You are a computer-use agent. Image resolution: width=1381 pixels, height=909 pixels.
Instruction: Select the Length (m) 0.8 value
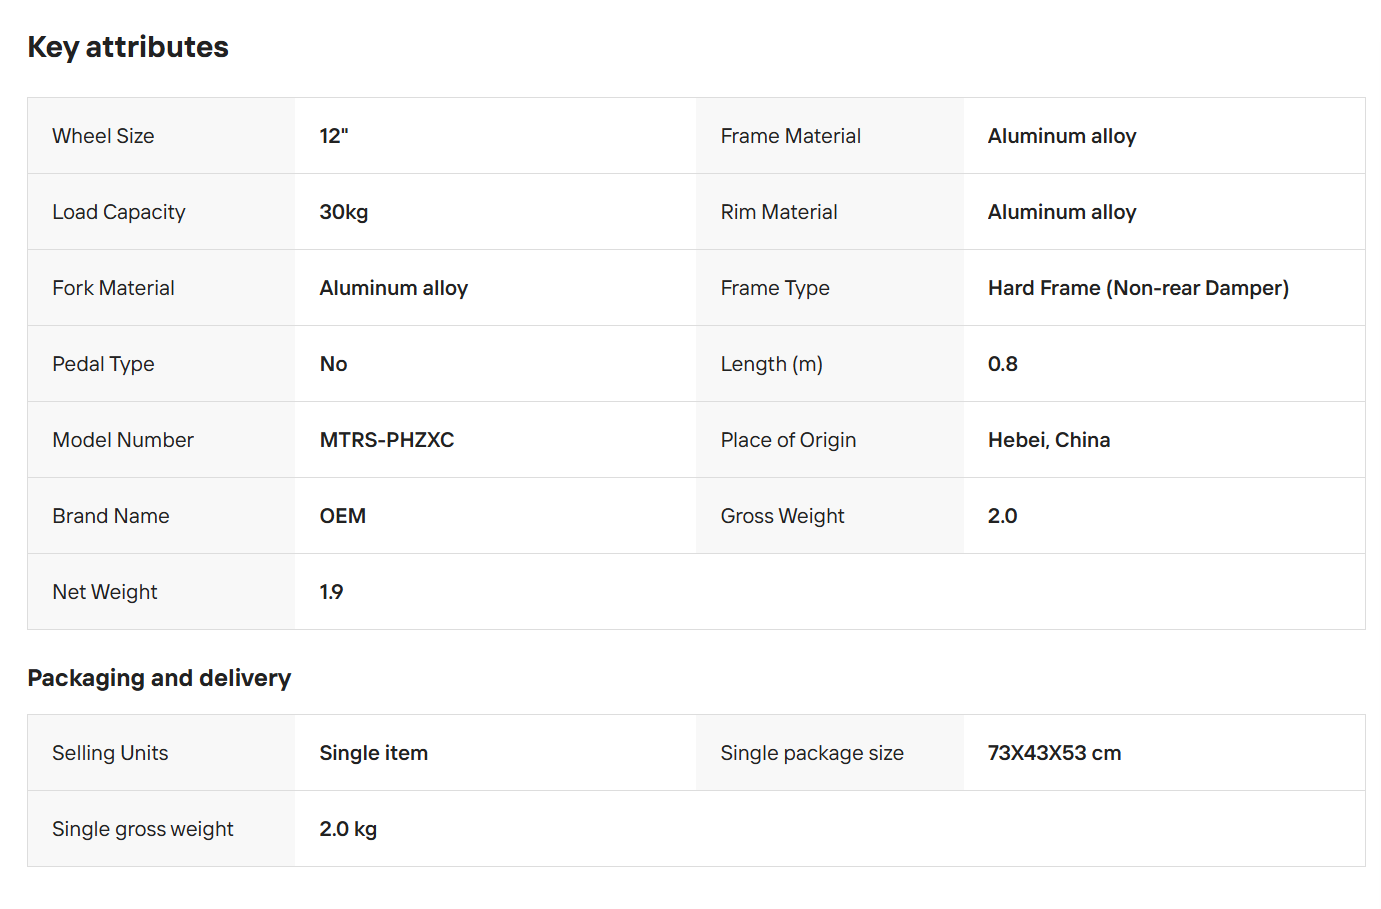(1003, 364)
